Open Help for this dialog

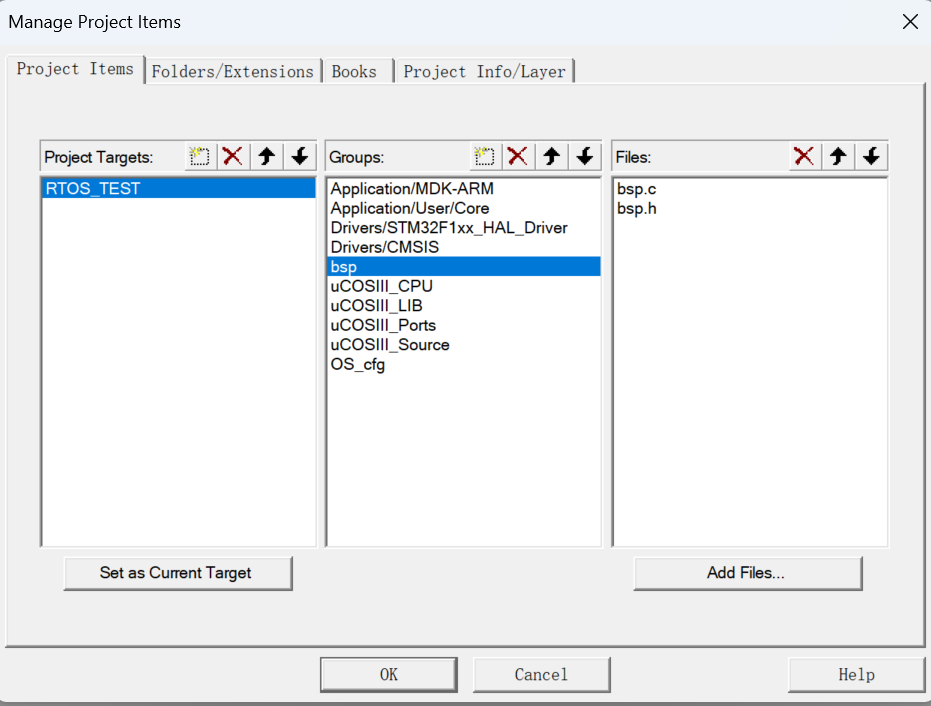tap(856, 675)
